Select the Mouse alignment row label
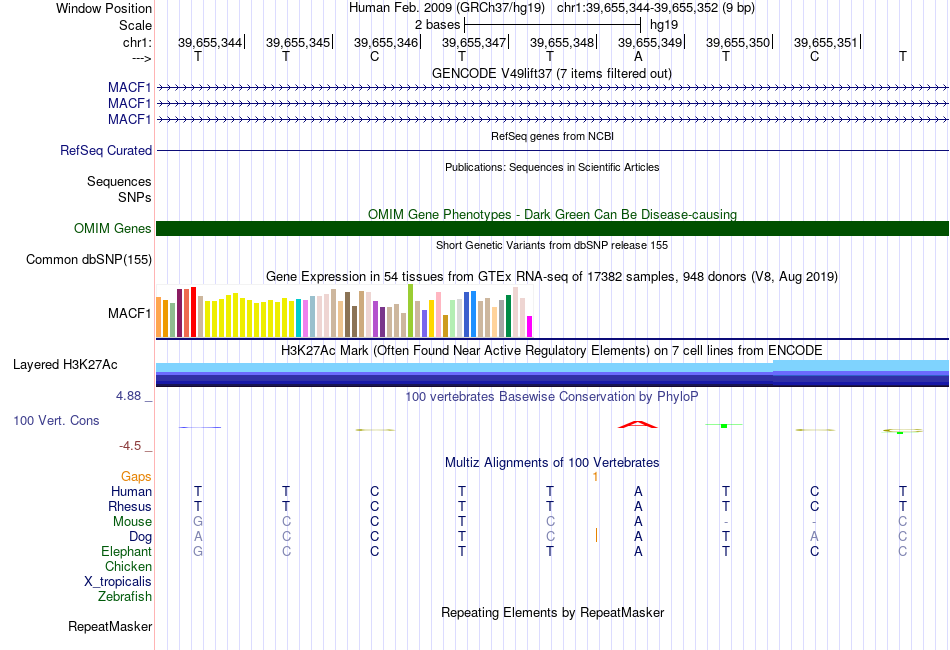950x650 pixels. coord(132,522)
